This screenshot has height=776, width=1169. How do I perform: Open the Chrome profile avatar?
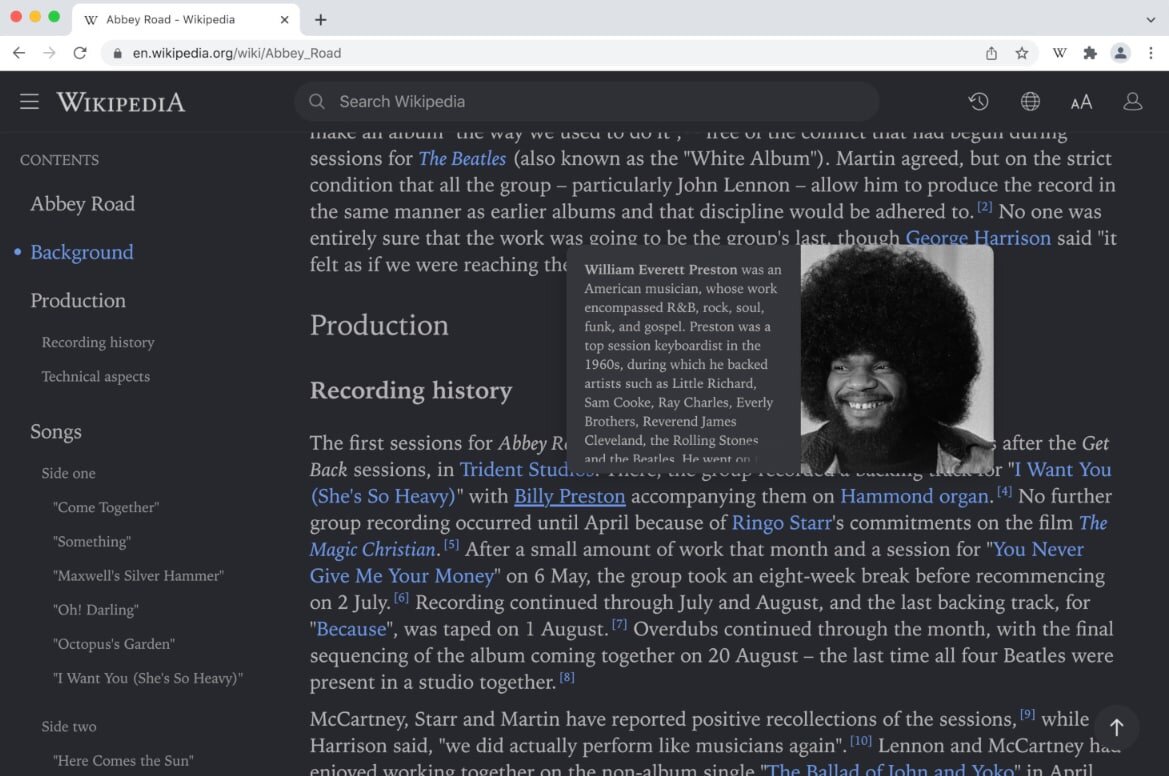tap(1120, 53)
